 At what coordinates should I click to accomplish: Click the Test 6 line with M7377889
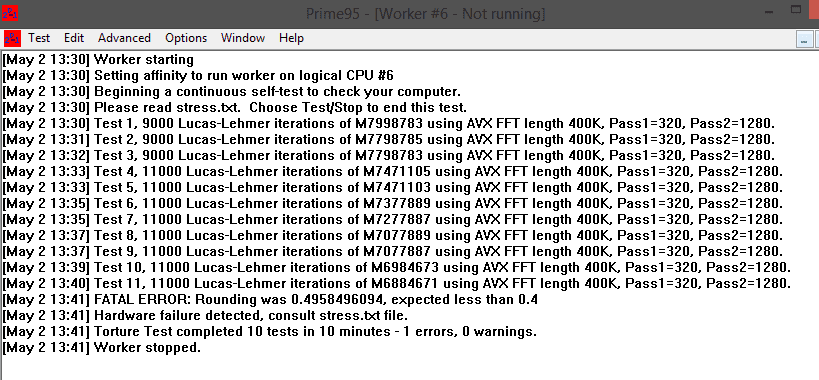(393, 204)
